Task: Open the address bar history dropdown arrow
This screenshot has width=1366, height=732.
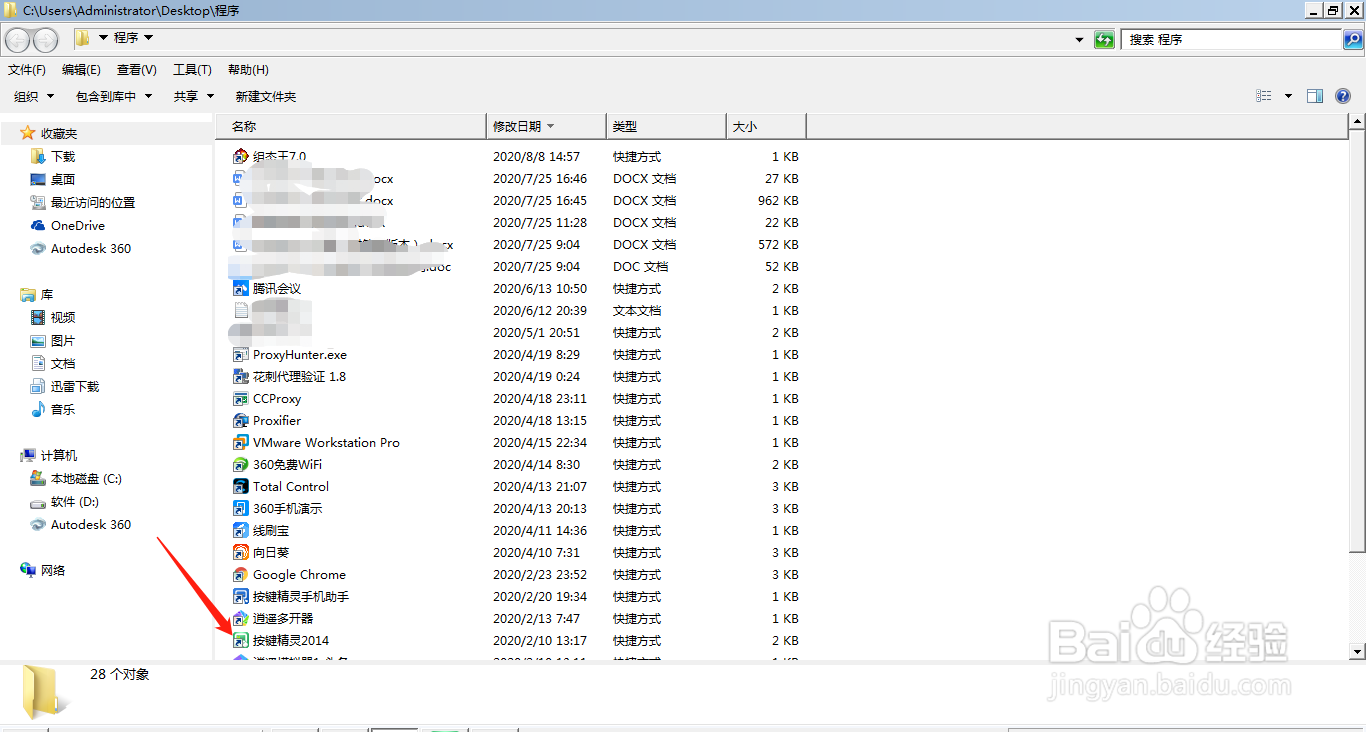Action: [1079, 40]
